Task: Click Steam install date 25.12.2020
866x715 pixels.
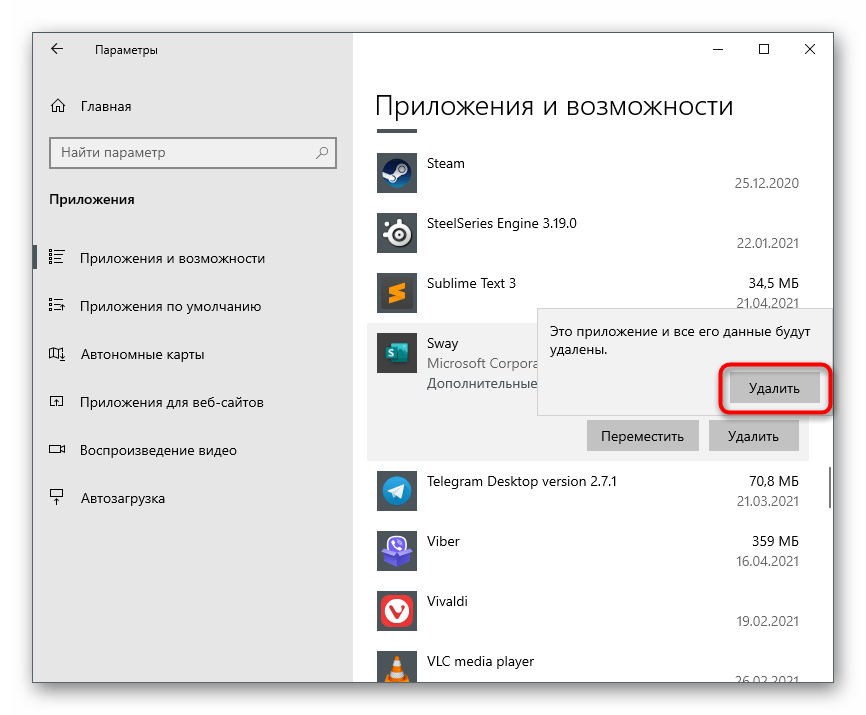Action: [x=767, y=183]
